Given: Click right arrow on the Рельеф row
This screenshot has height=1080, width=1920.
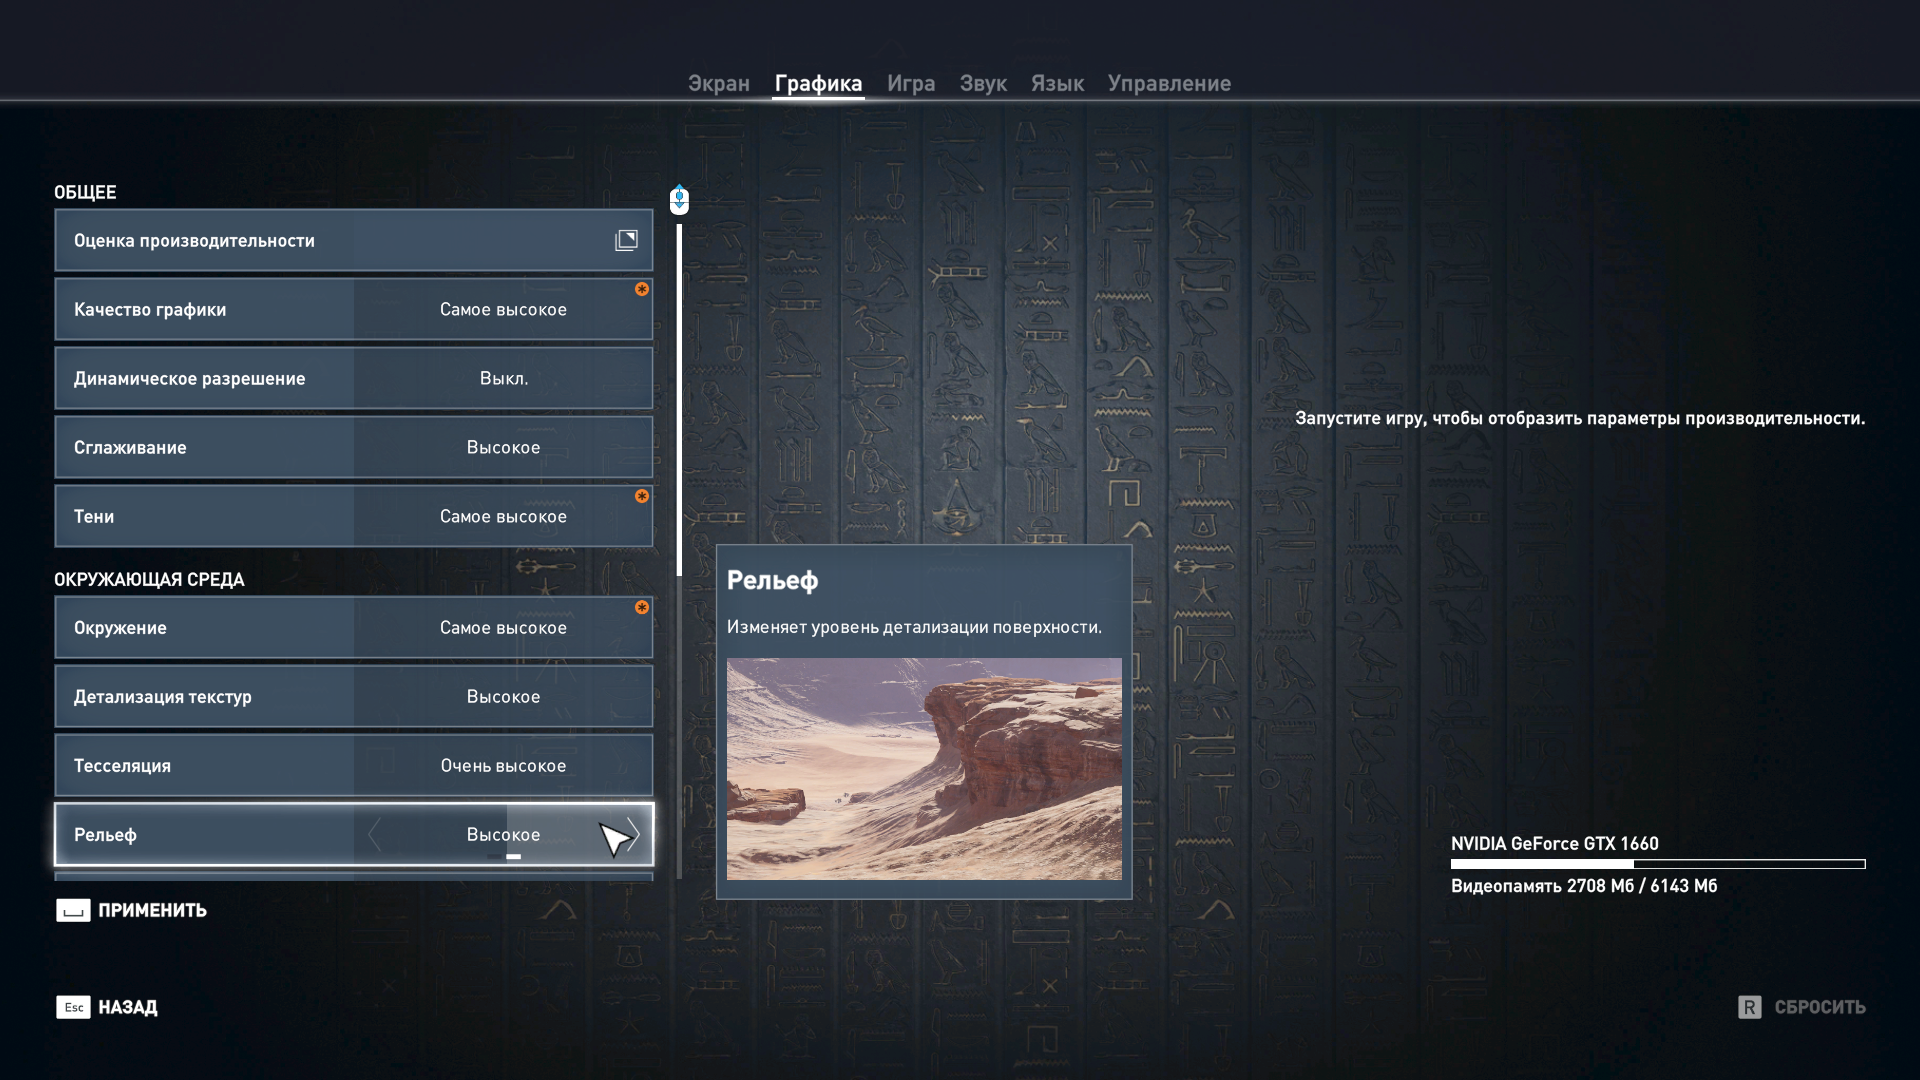Looking at the screenshot, I should (x=633, y=835).
